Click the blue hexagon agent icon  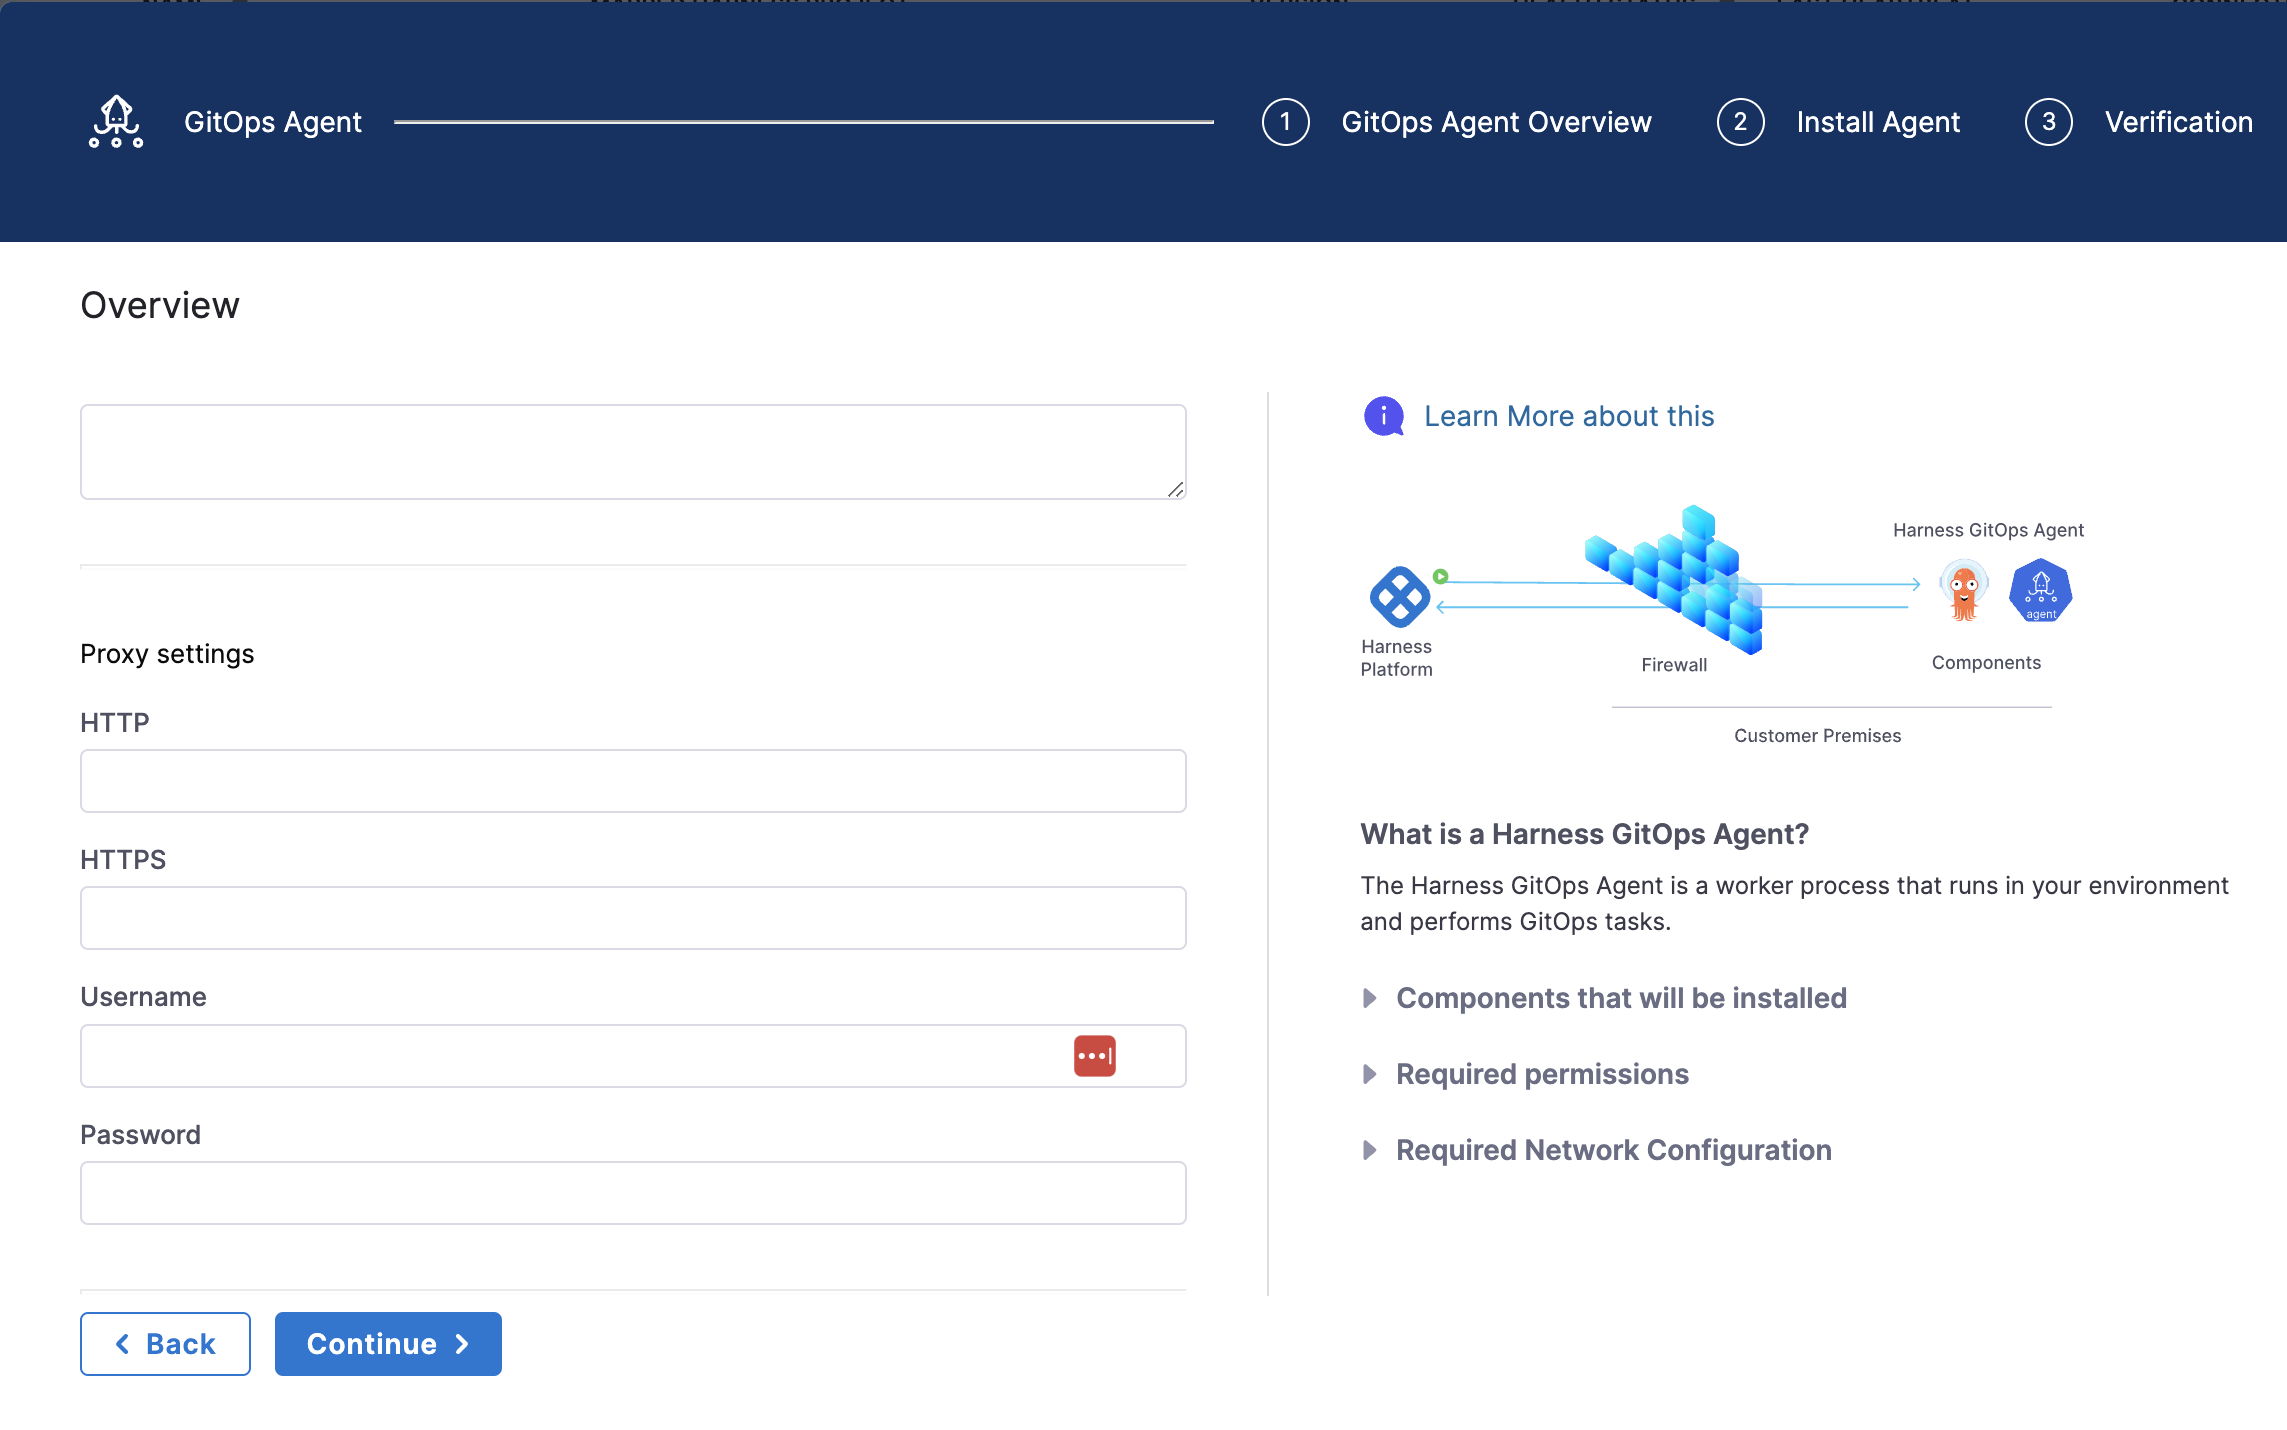pyautogui.click(x=2040, y=591)
